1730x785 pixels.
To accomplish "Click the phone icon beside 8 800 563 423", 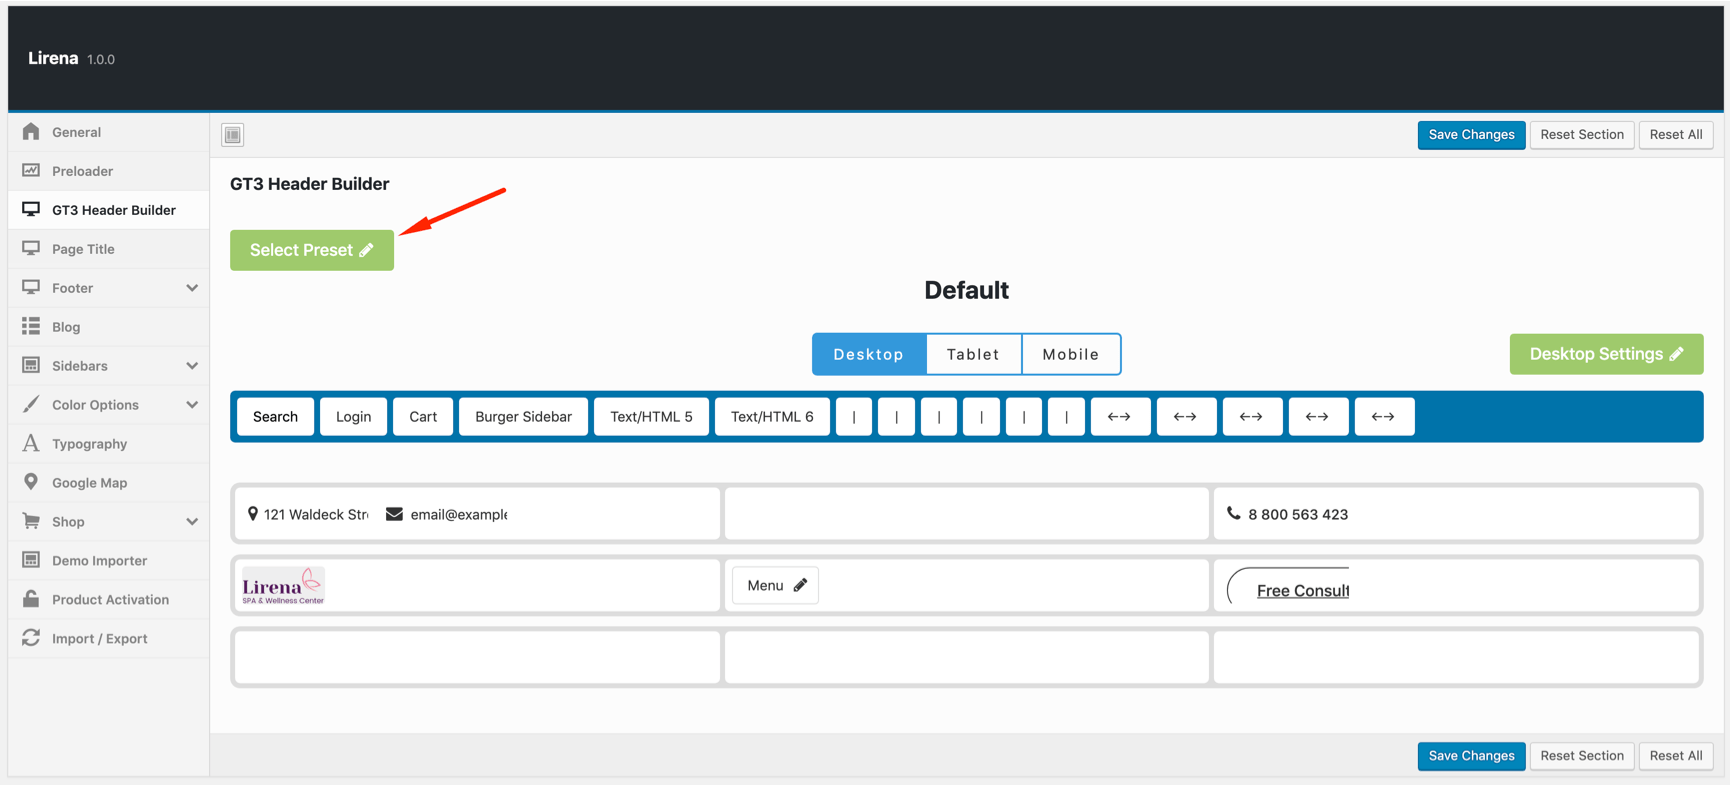I will (1234, 513).
